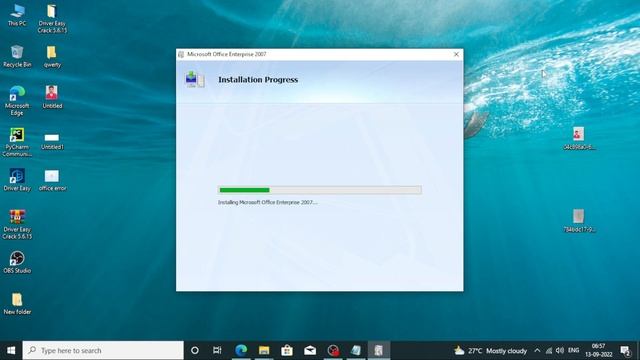
Task: Close the Microsoft Office Enterprise 2007 installer
Action: [x=456, y=54]
